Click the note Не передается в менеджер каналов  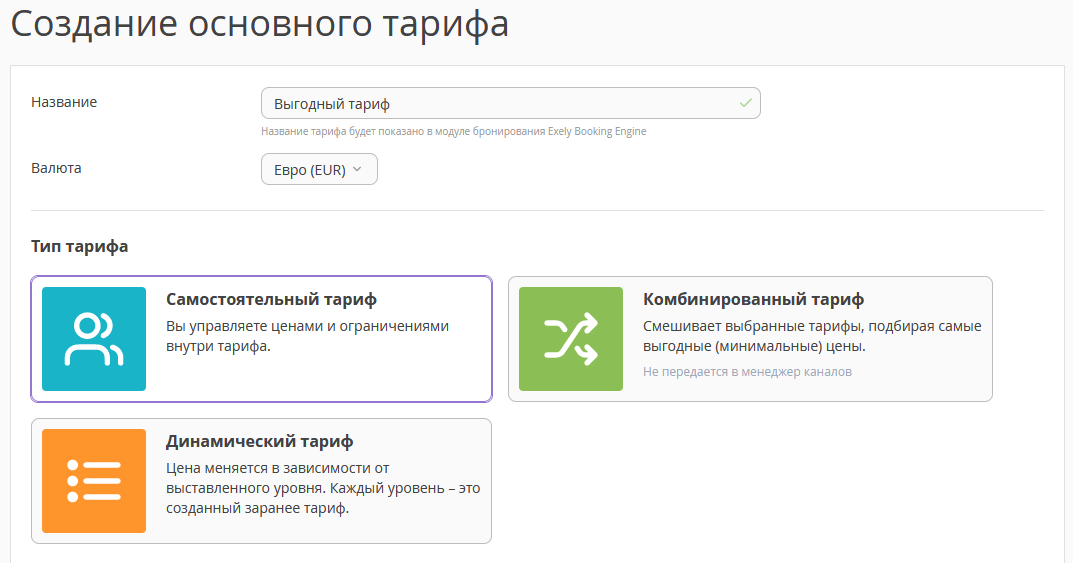point(747,371)
